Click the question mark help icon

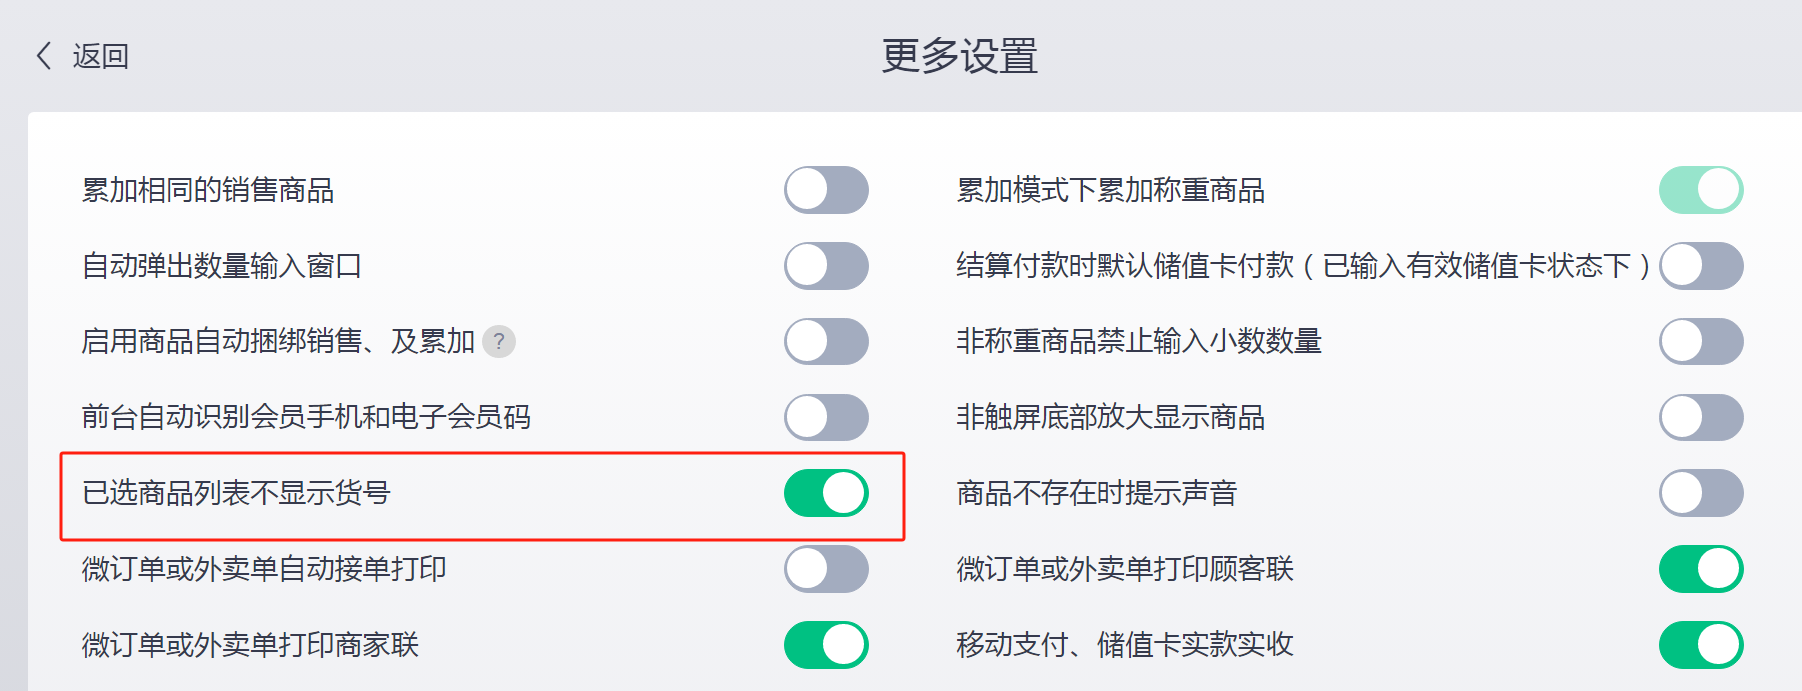499,342
